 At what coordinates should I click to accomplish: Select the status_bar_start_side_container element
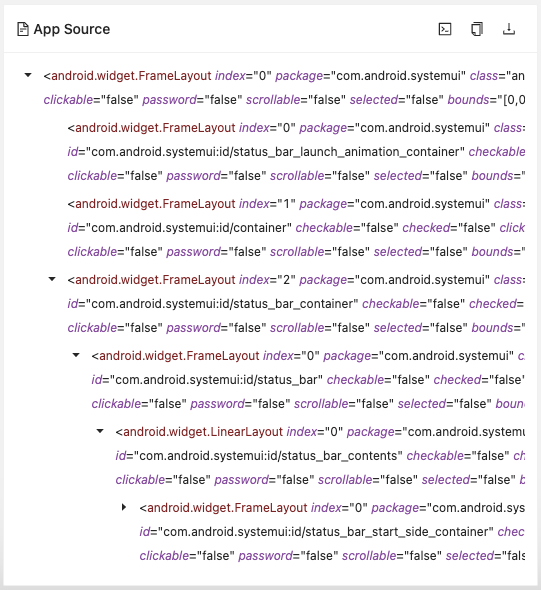(x=332, y=532)
